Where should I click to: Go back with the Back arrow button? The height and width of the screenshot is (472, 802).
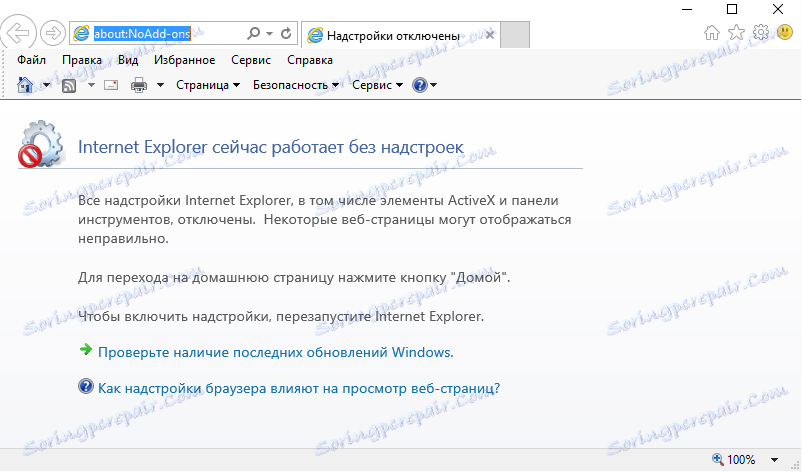18,33
